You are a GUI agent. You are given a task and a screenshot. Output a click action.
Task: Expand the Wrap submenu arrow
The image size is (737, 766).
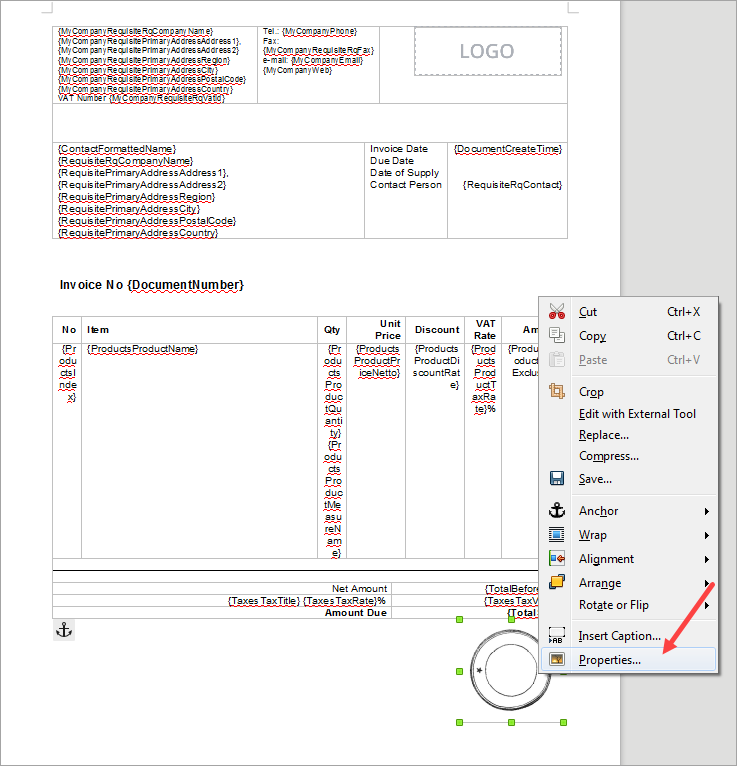point(706,535)
